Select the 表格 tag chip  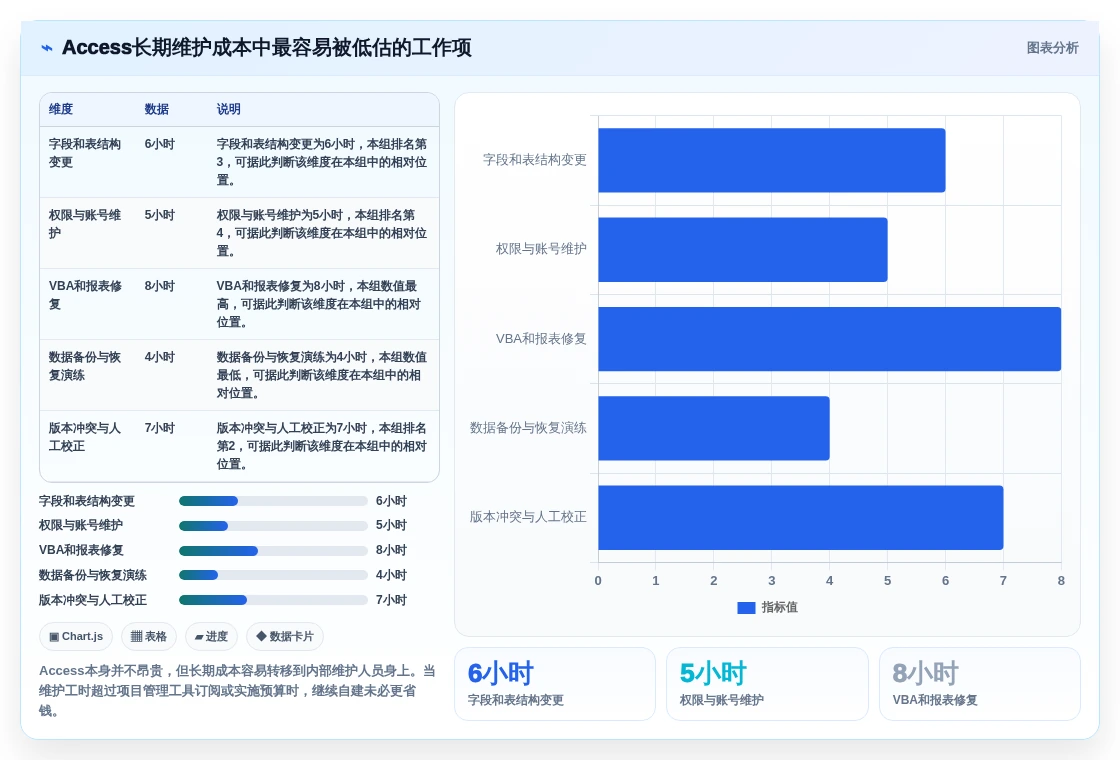[x=149, y=636]
